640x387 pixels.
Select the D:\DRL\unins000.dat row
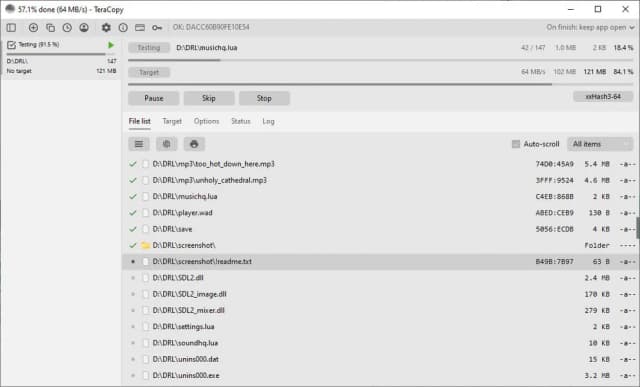pos(381,359)
